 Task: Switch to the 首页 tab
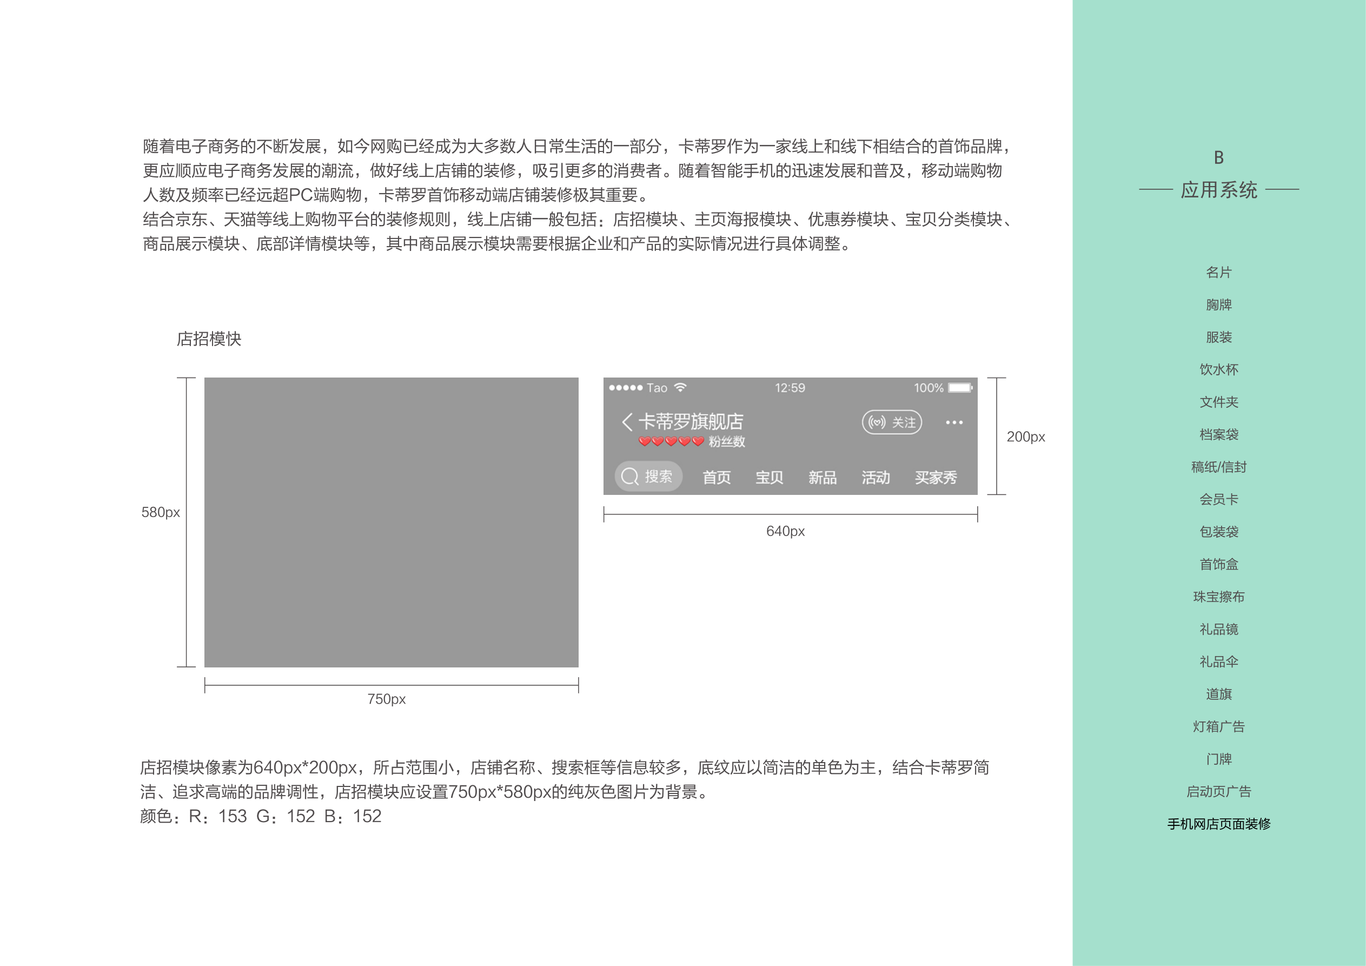[716, 478]
